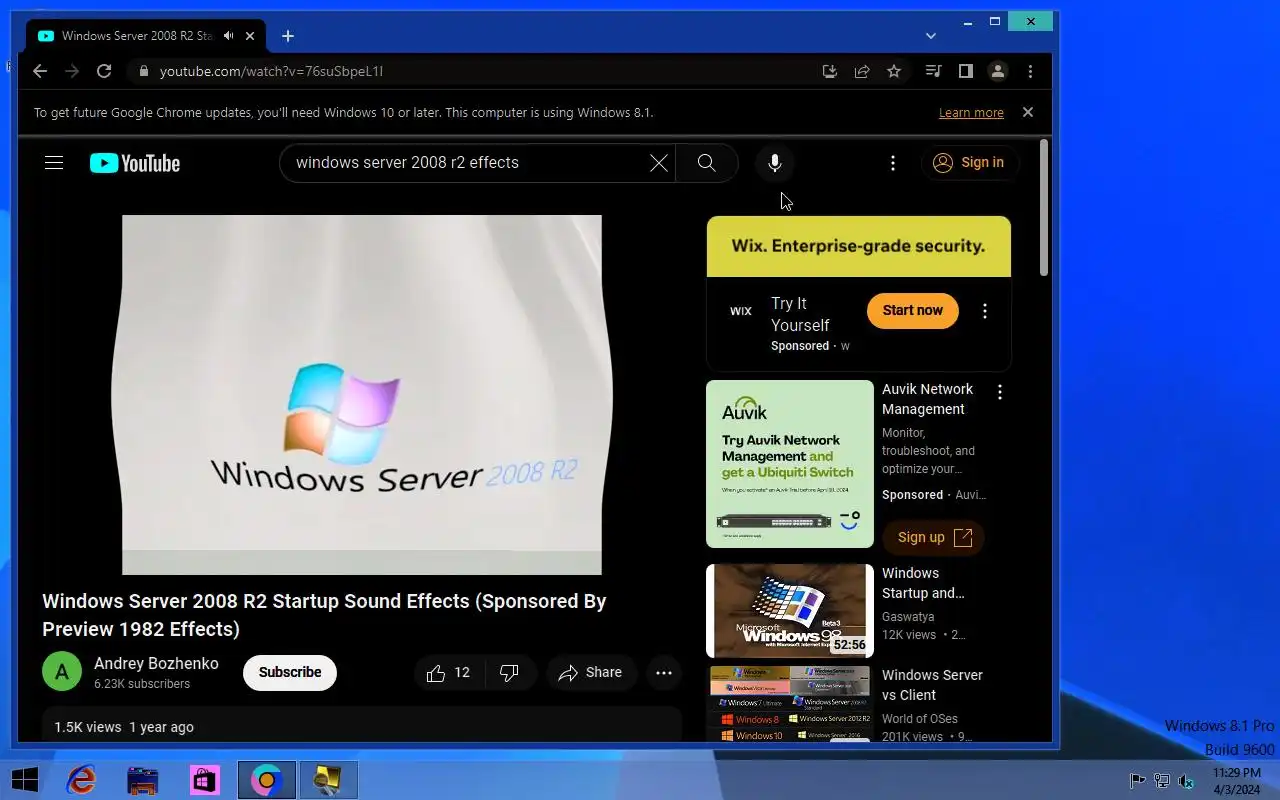Sign in to YouTube

point(969,163)
